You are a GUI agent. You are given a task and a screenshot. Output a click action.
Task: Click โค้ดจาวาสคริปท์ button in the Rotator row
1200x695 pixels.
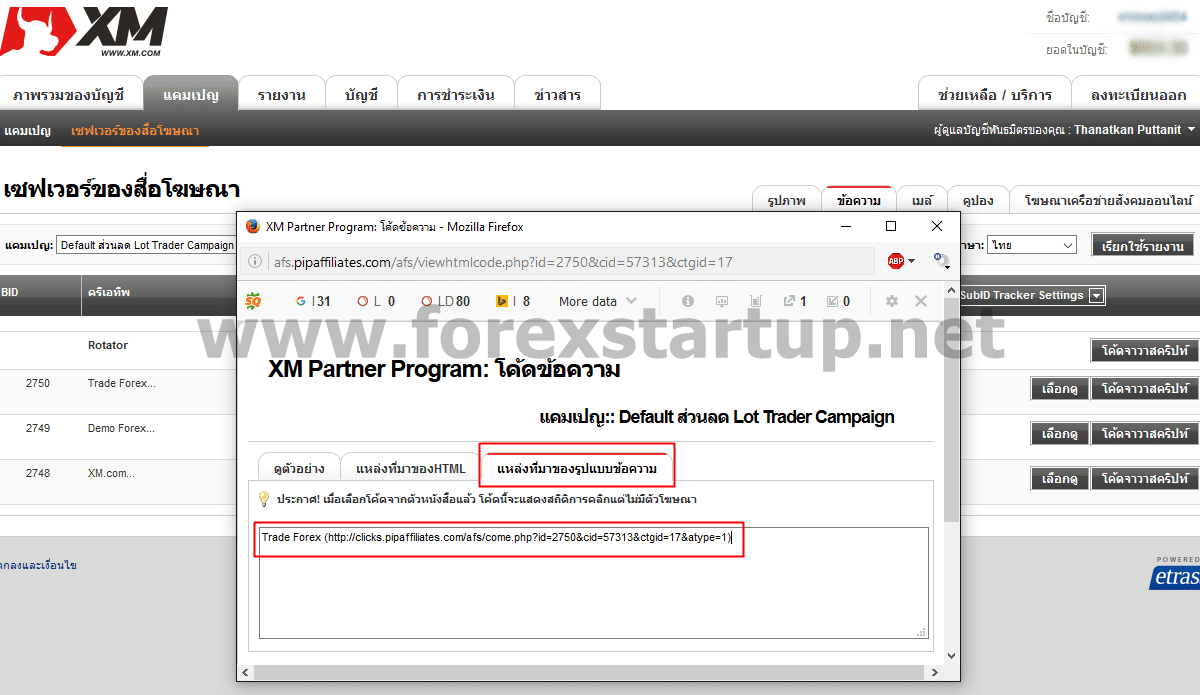click(1144, 351)
